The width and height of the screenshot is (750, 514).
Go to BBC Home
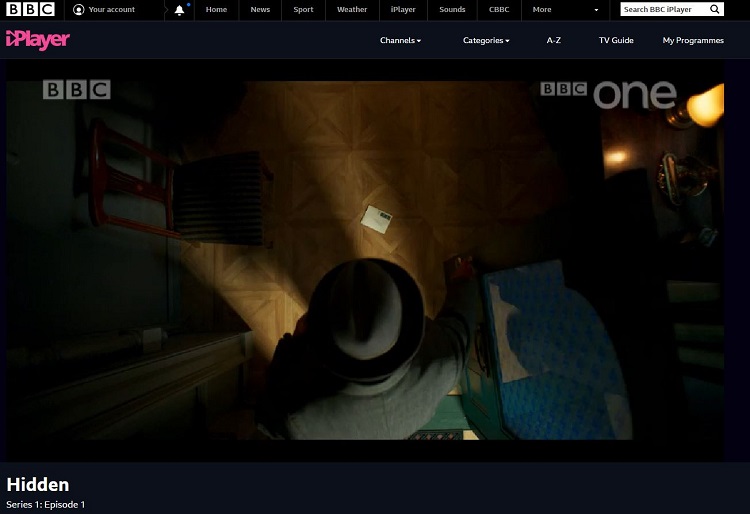pos(216,10)
